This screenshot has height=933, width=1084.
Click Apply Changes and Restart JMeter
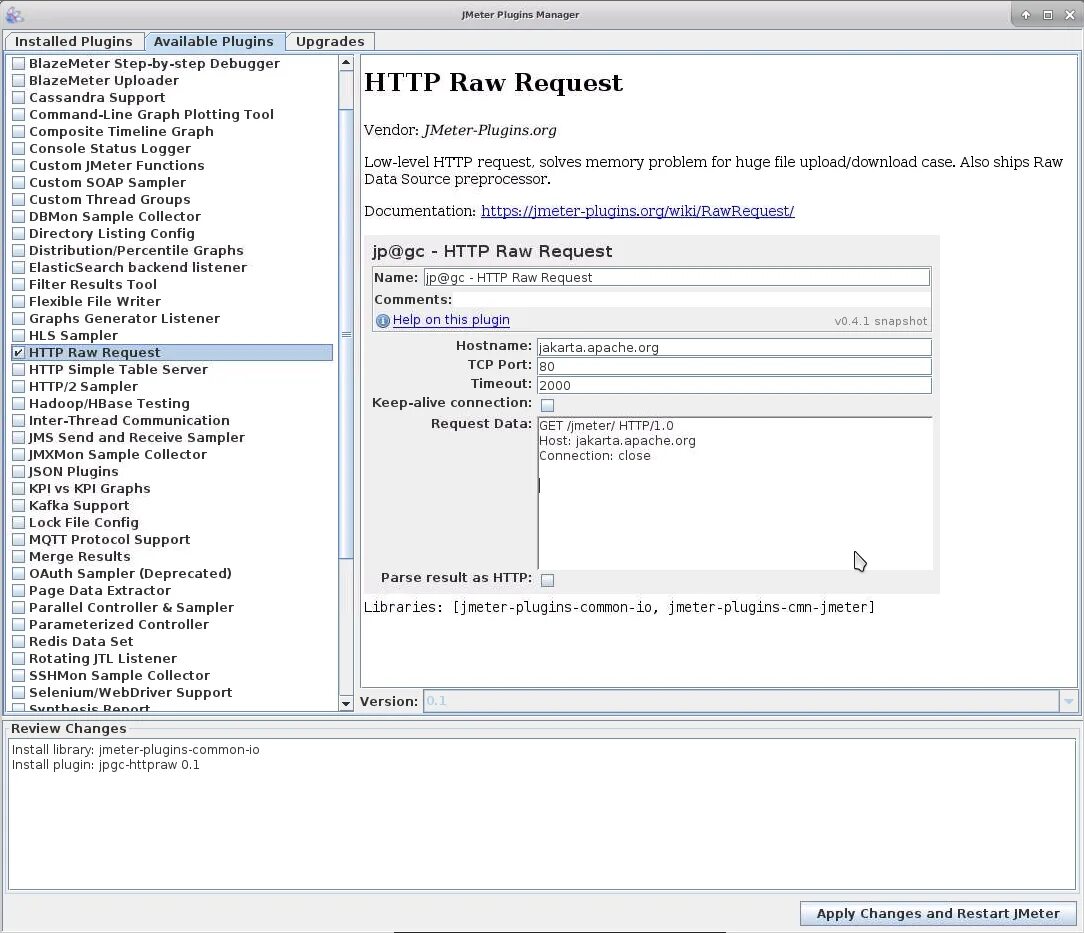coord(938,914)
